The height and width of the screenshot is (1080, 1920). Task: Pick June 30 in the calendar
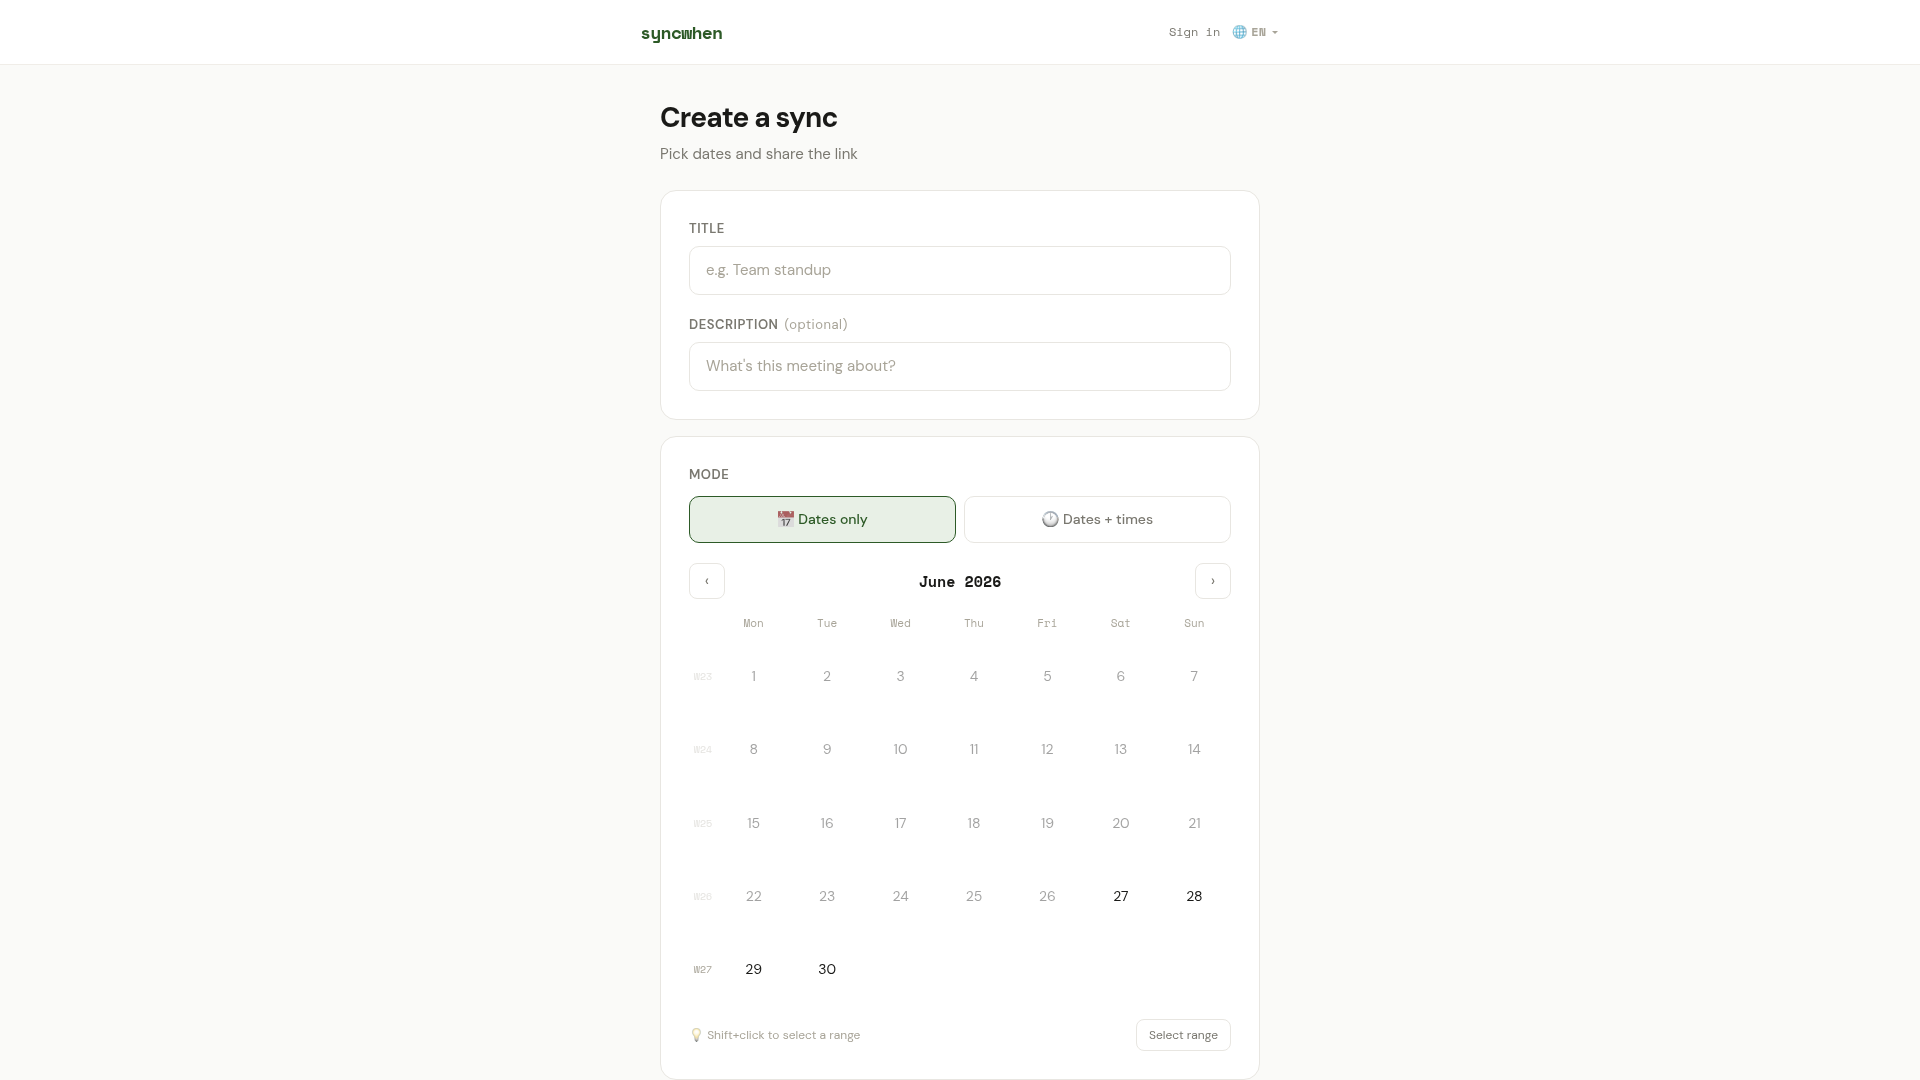pos(827,969)
